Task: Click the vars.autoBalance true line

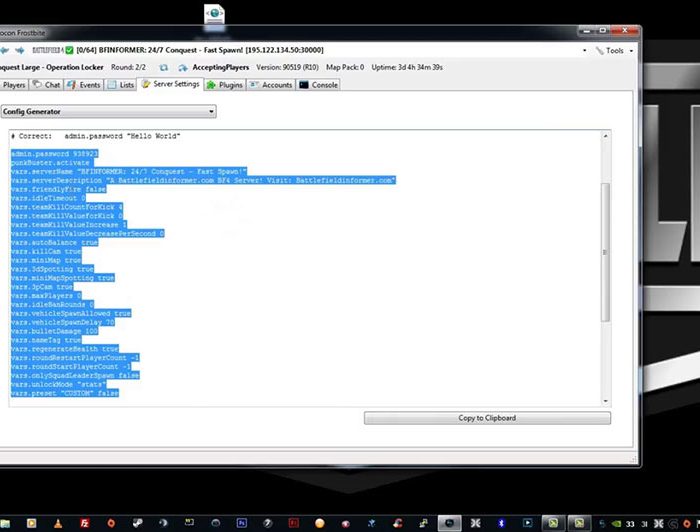Action: point(54,242)
